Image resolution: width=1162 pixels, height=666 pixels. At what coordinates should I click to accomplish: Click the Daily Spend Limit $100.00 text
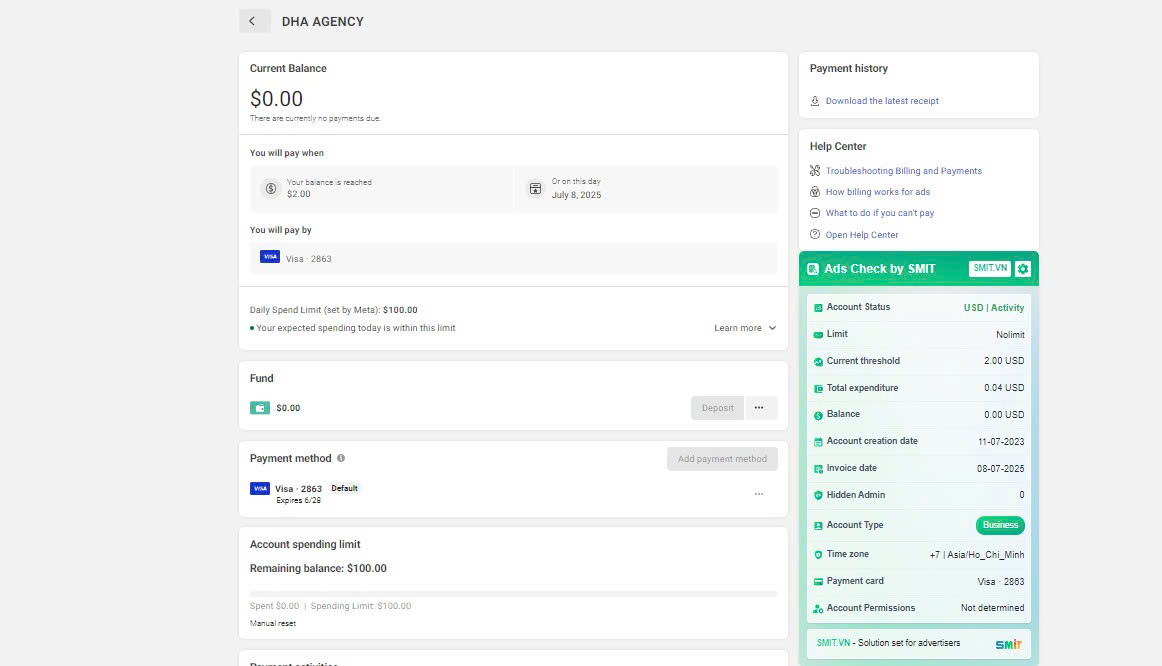tap(333, 310)
